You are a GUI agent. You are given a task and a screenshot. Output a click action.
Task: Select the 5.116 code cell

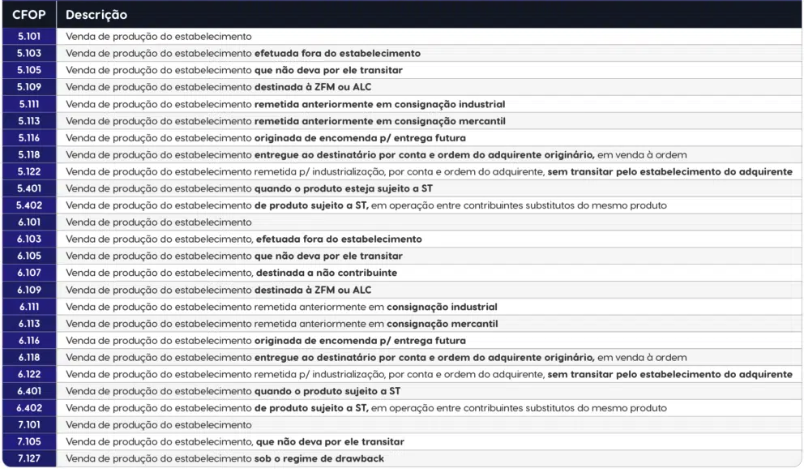(29, 137)
